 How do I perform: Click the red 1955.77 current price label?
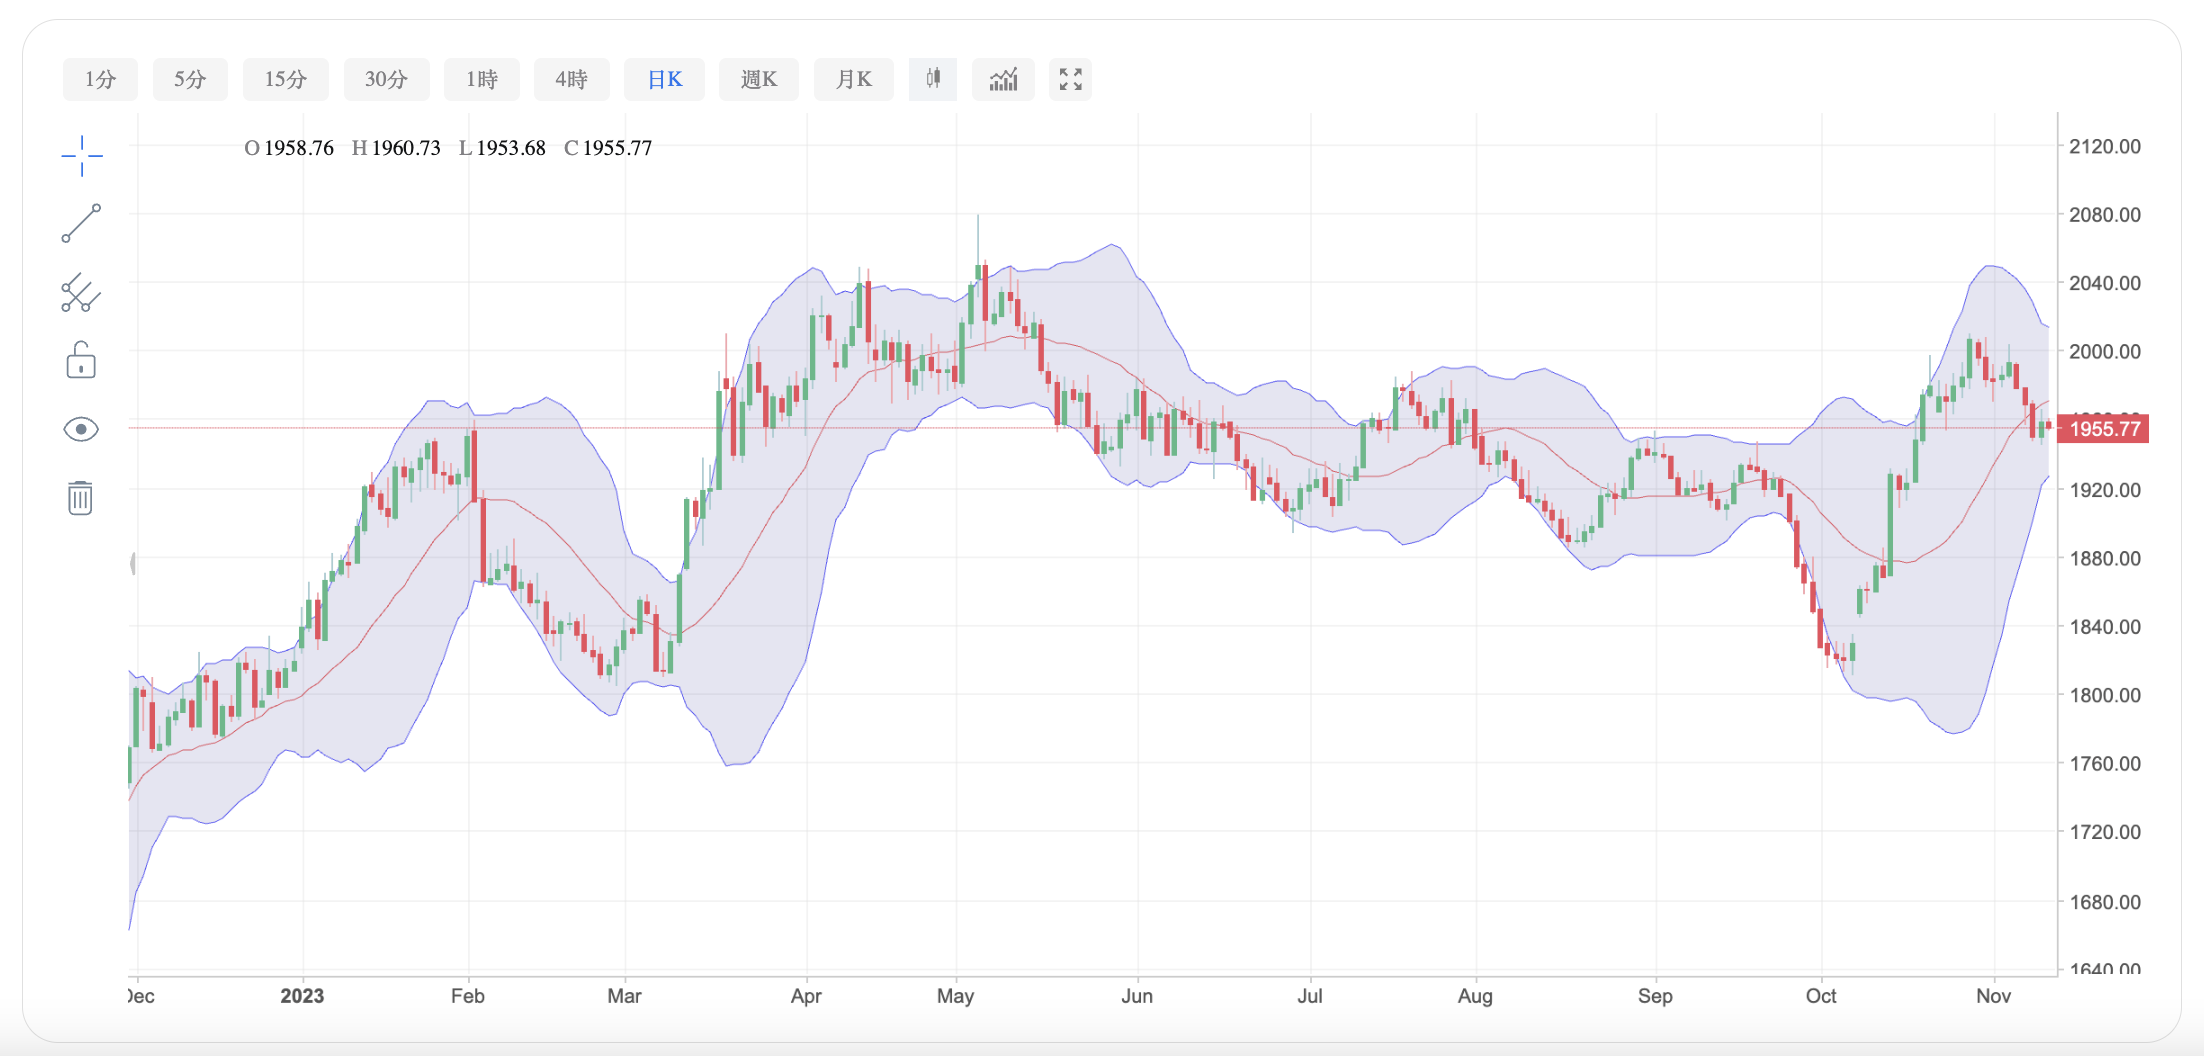(2104, 429)
